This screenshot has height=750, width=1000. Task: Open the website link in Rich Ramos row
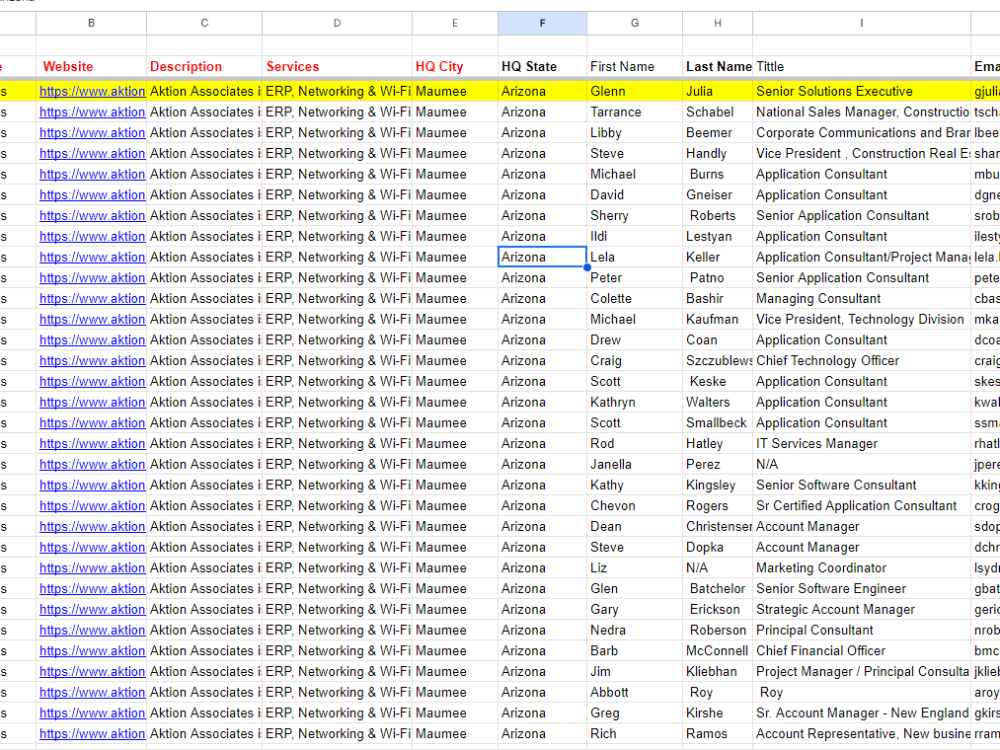[92, 734]
